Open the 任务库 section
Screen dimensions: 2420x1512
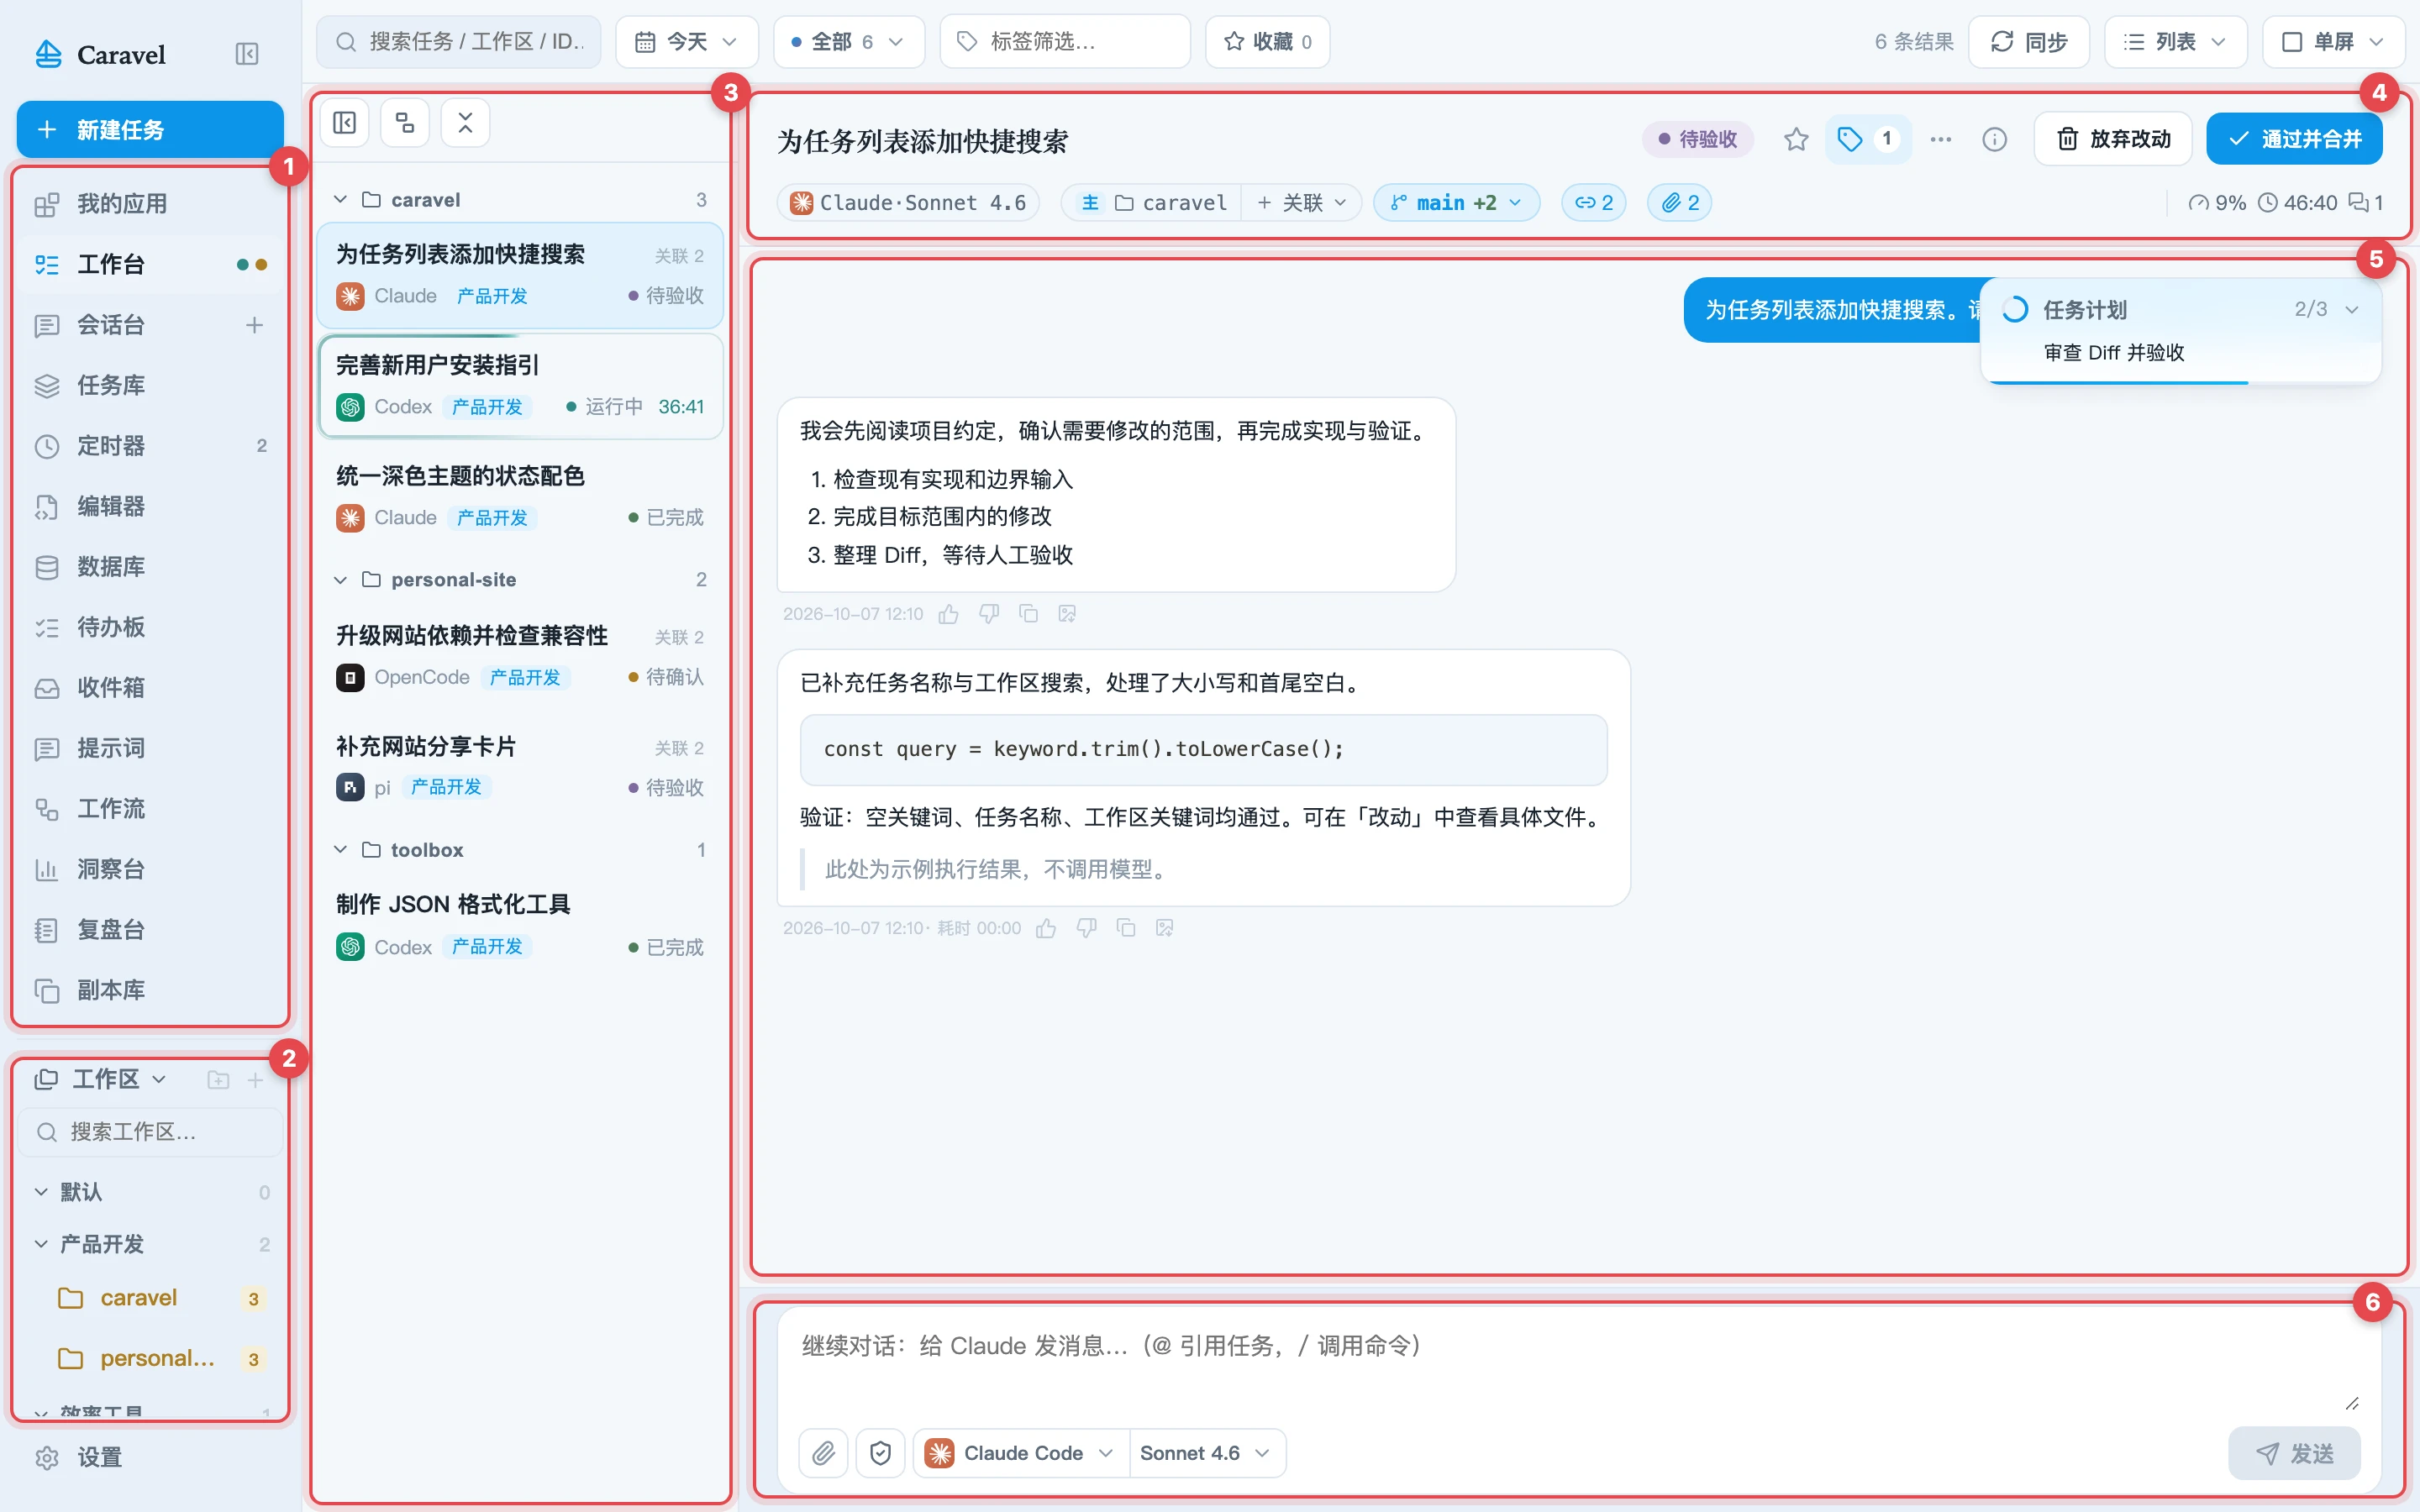coord(150,385)
